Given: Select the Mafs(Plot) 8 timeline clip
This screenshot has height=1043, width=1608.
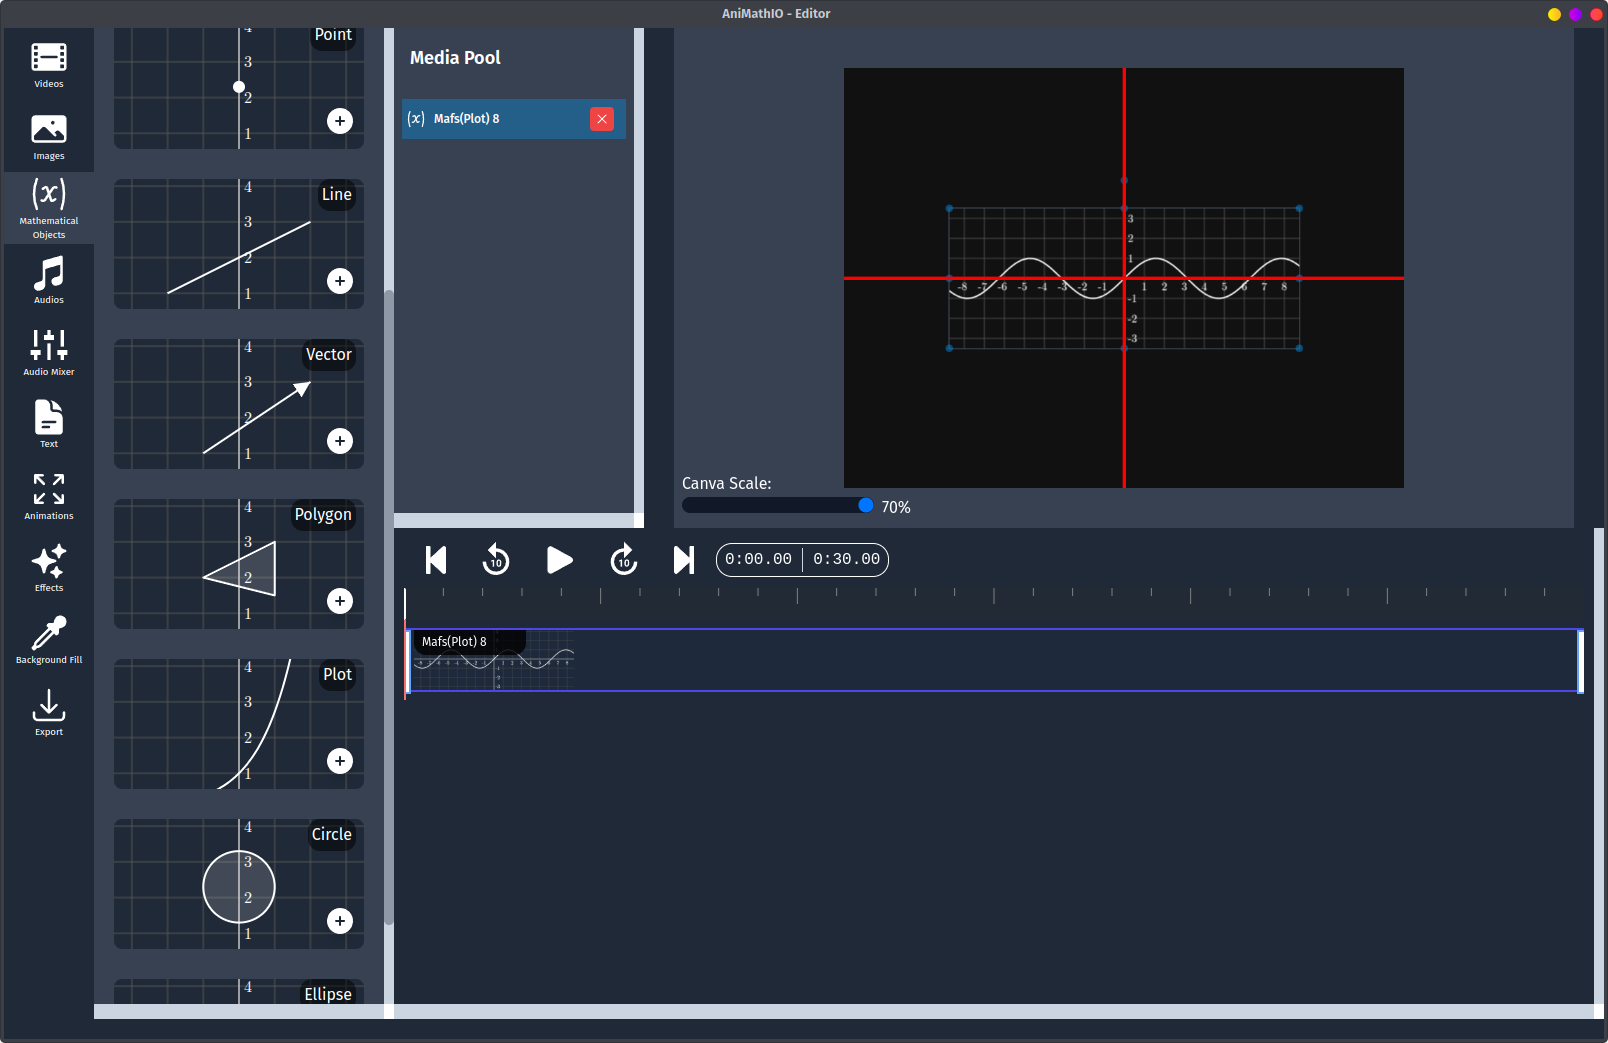Looking at the screenshot, I should (x=994, y=660).
